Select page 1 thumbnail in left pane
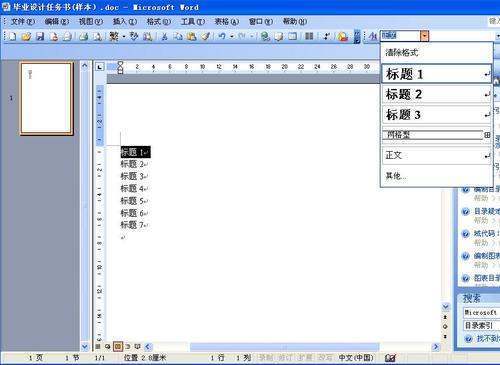500x365 pixels. click(x=47, y=98)
